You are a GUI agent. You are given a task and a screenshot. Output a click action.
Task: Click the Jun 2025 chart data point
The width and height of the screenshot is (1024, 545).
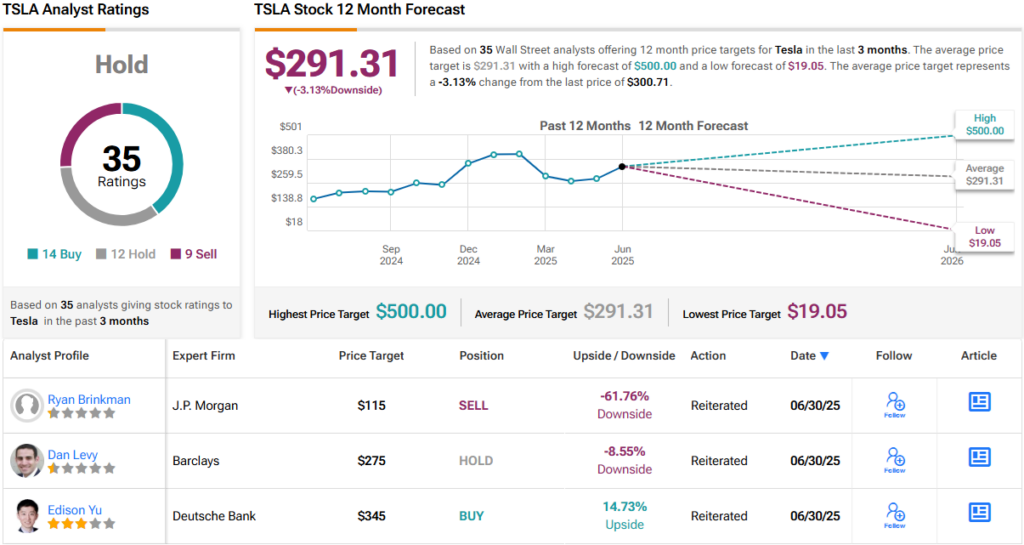[622, 166]
